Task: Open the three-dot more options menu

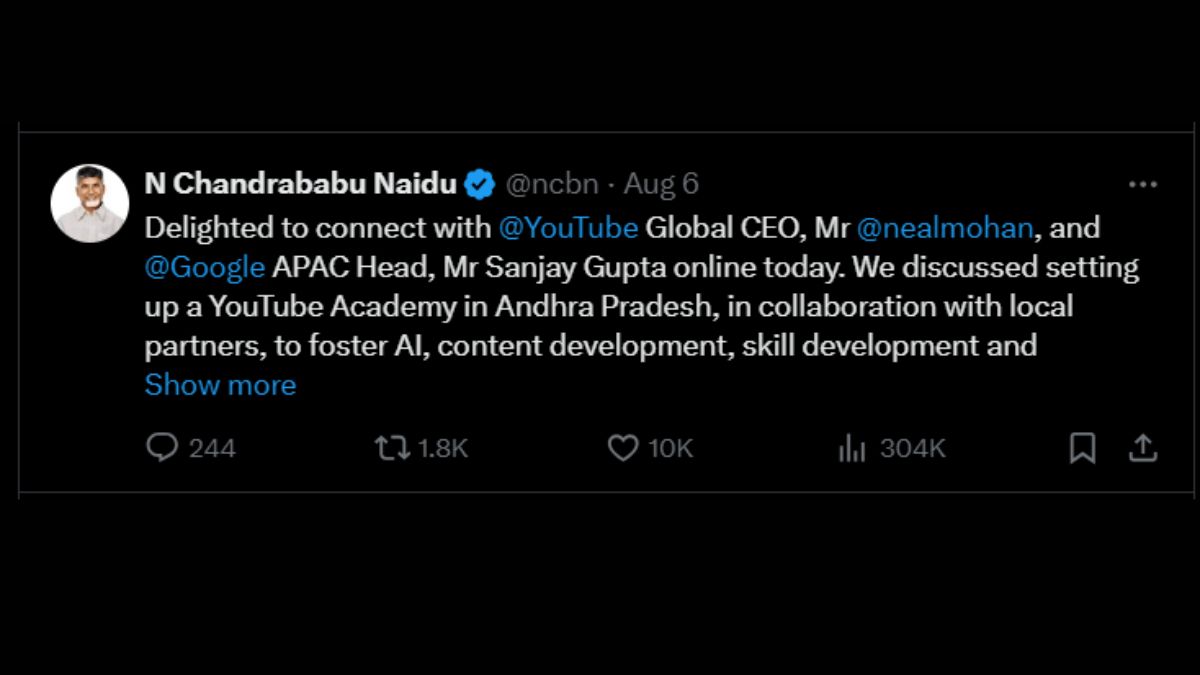Action: [1142, 184]
